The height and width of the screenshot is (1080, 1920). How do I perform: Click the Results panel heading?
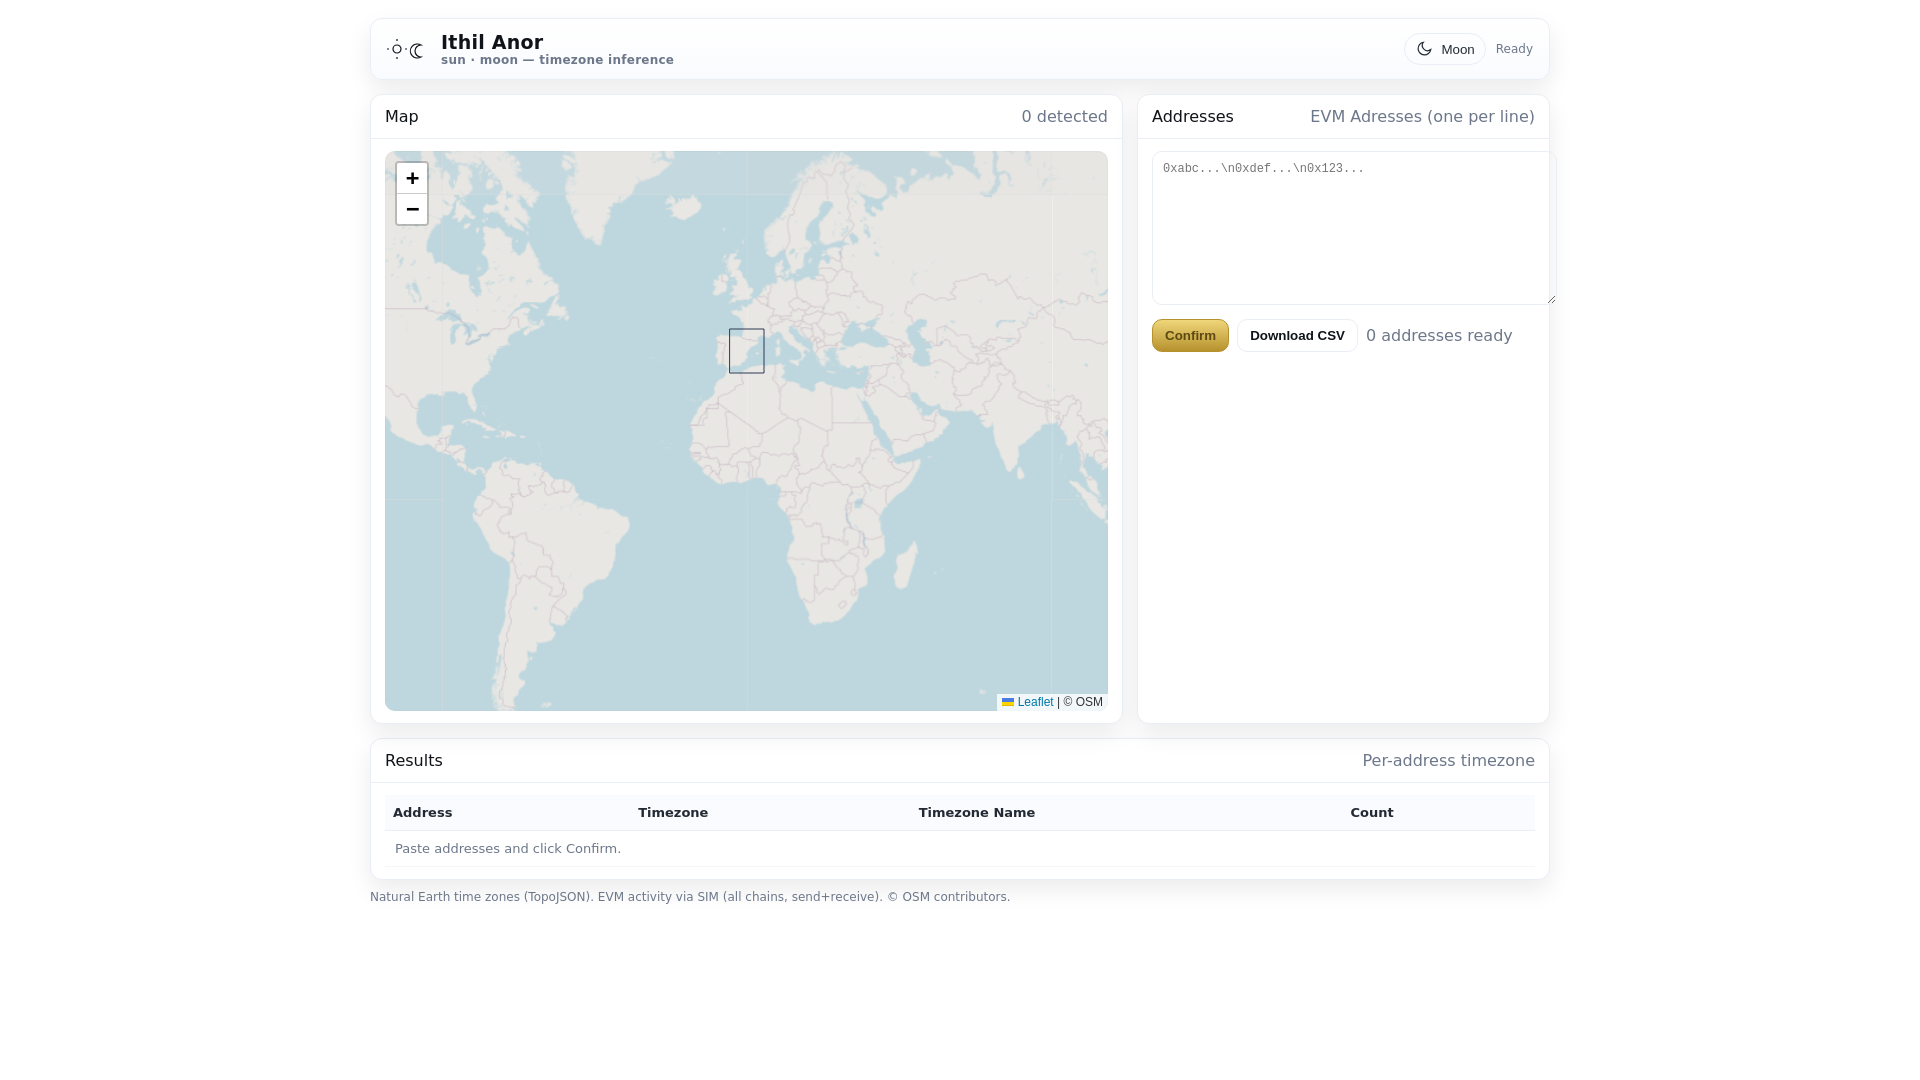point(414,761)
